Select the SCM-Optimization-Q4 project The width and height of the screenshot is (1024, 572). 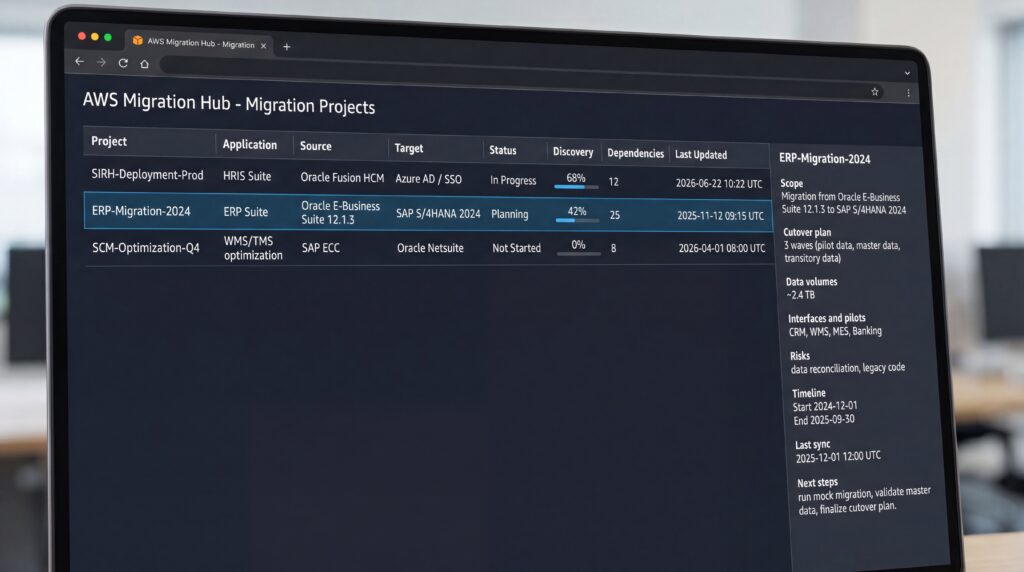pos(146,247)
